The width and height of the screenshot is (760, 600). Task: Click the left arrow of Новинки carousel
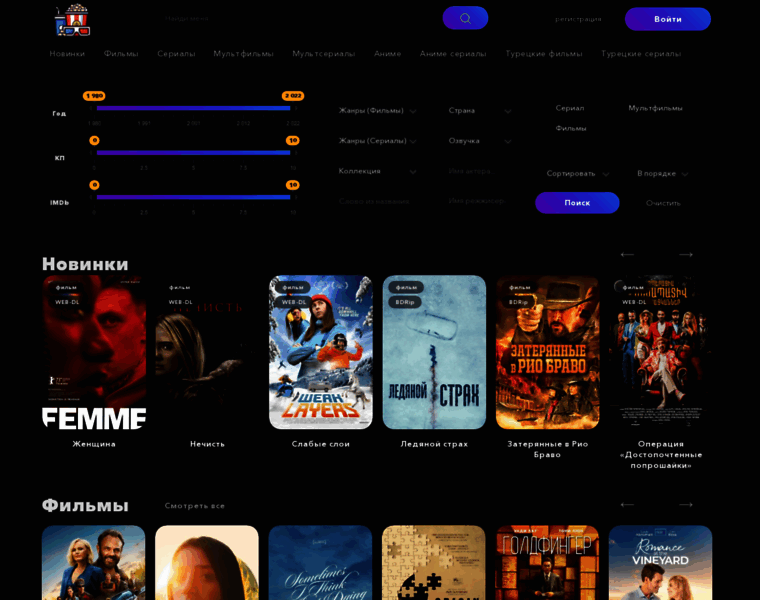pos(627,254)
